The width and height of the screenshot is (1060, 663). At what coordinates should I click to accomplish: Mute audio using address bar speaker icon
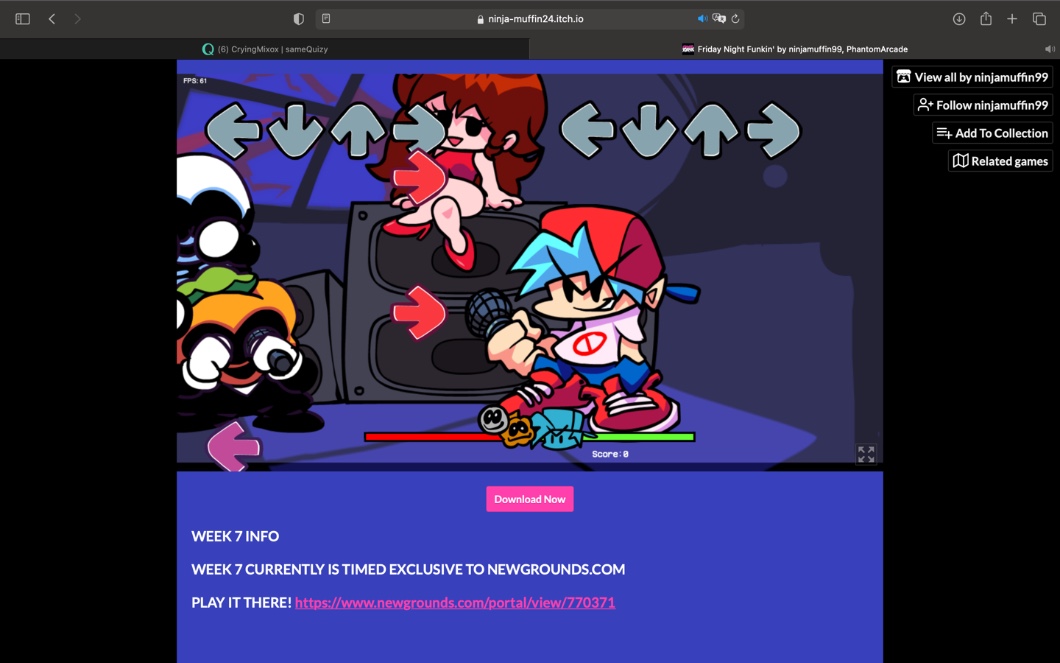(x=702, y=19)
